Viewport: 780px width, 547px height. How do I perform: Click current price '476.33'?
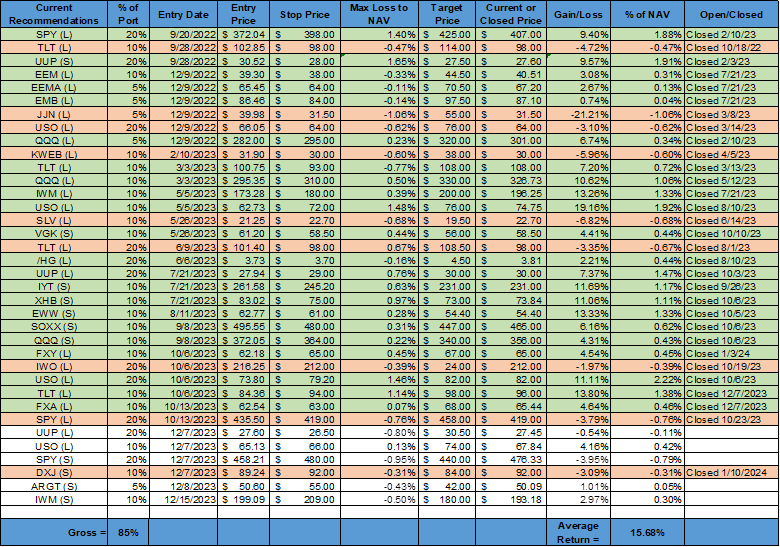(511, 459)
